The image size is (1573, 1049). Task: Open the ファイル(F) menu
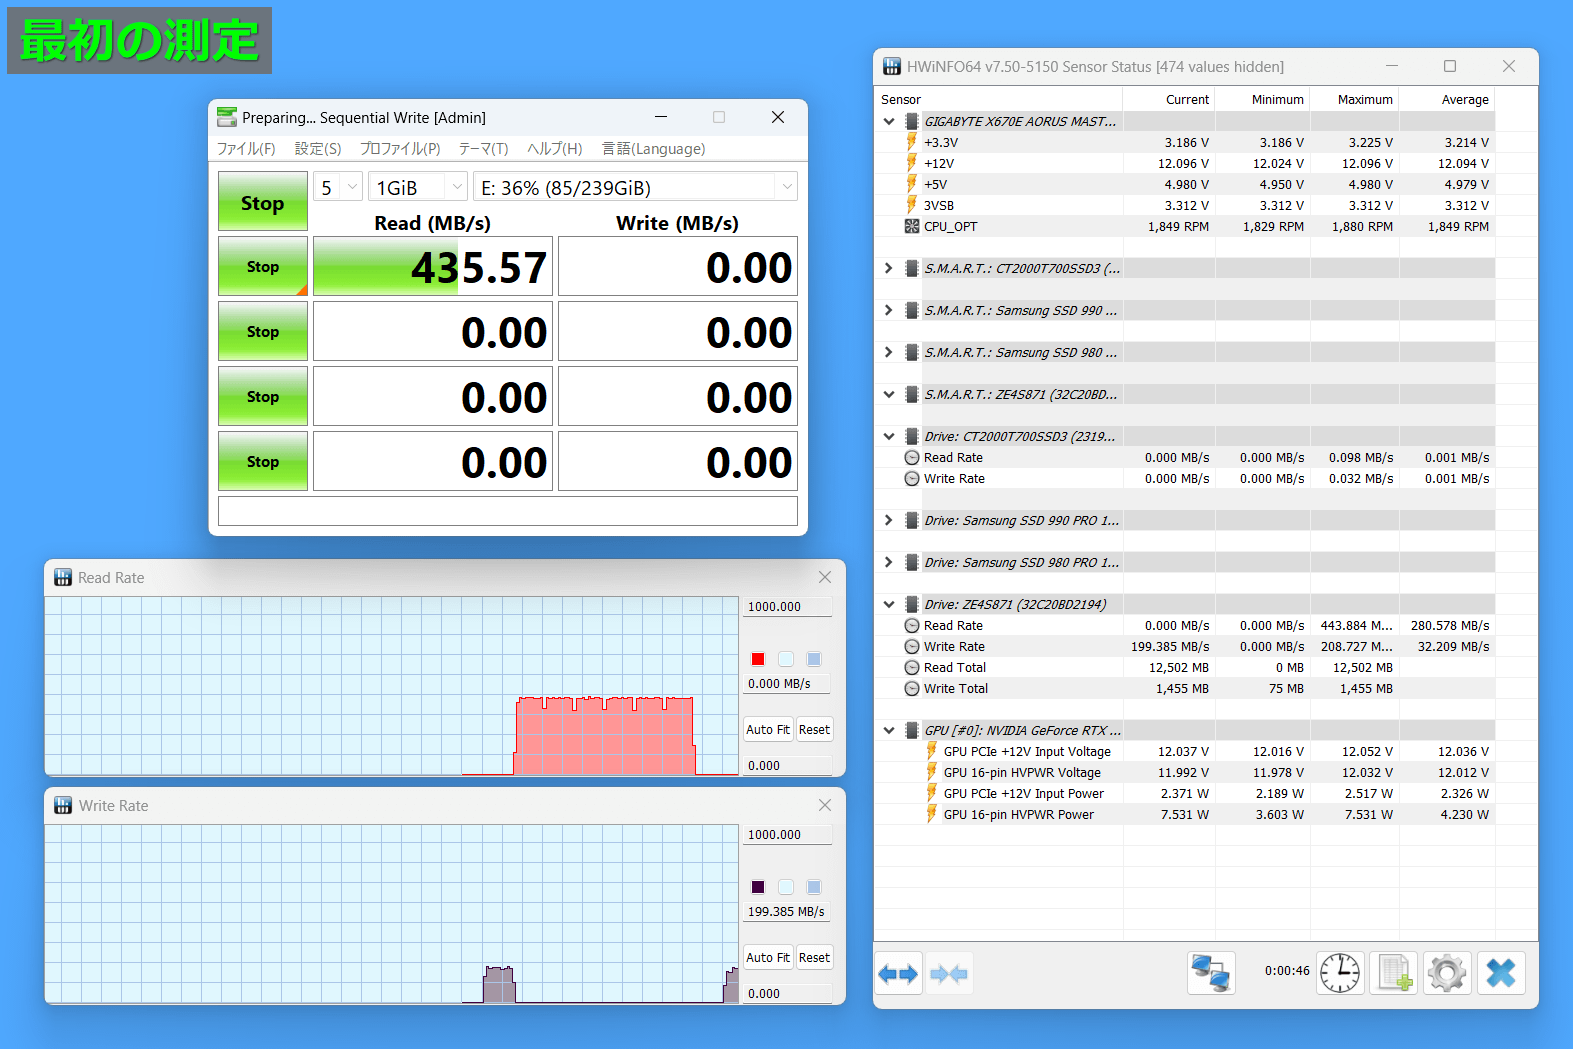[246, 148]
